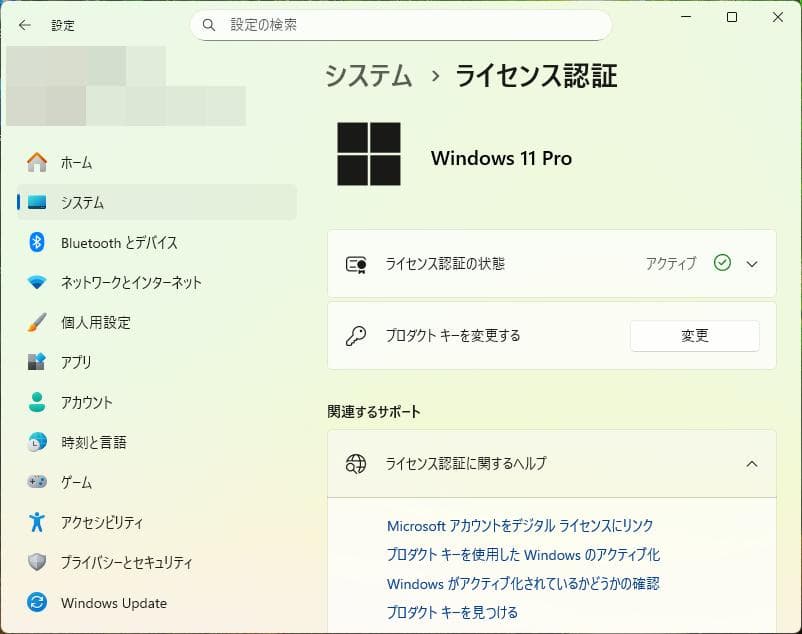Click the globe help icon
Screen dimensions: 802x634
coord(356,464)
